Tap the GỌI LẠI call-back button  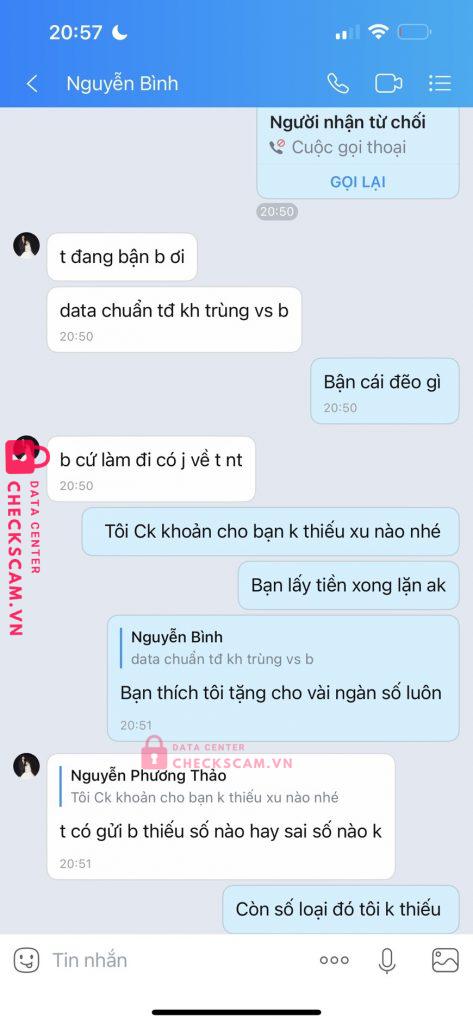pyautogui.click(x=357, y=182)
